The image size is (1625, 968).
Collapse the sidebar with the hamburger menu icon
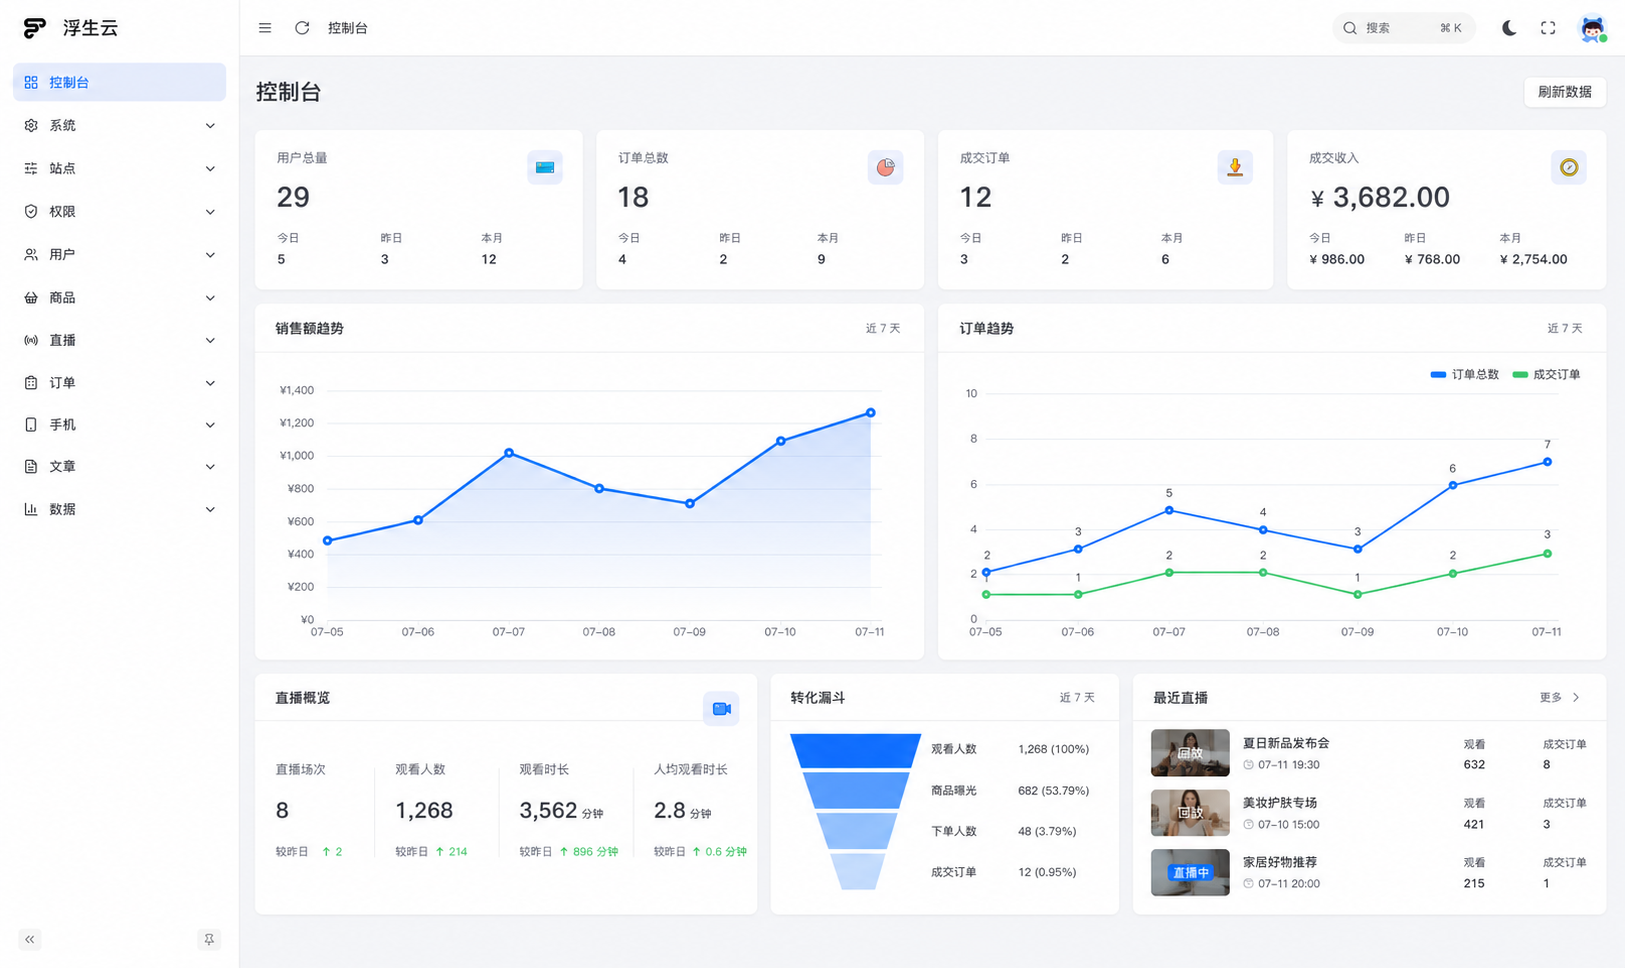(x=265, y=28)
